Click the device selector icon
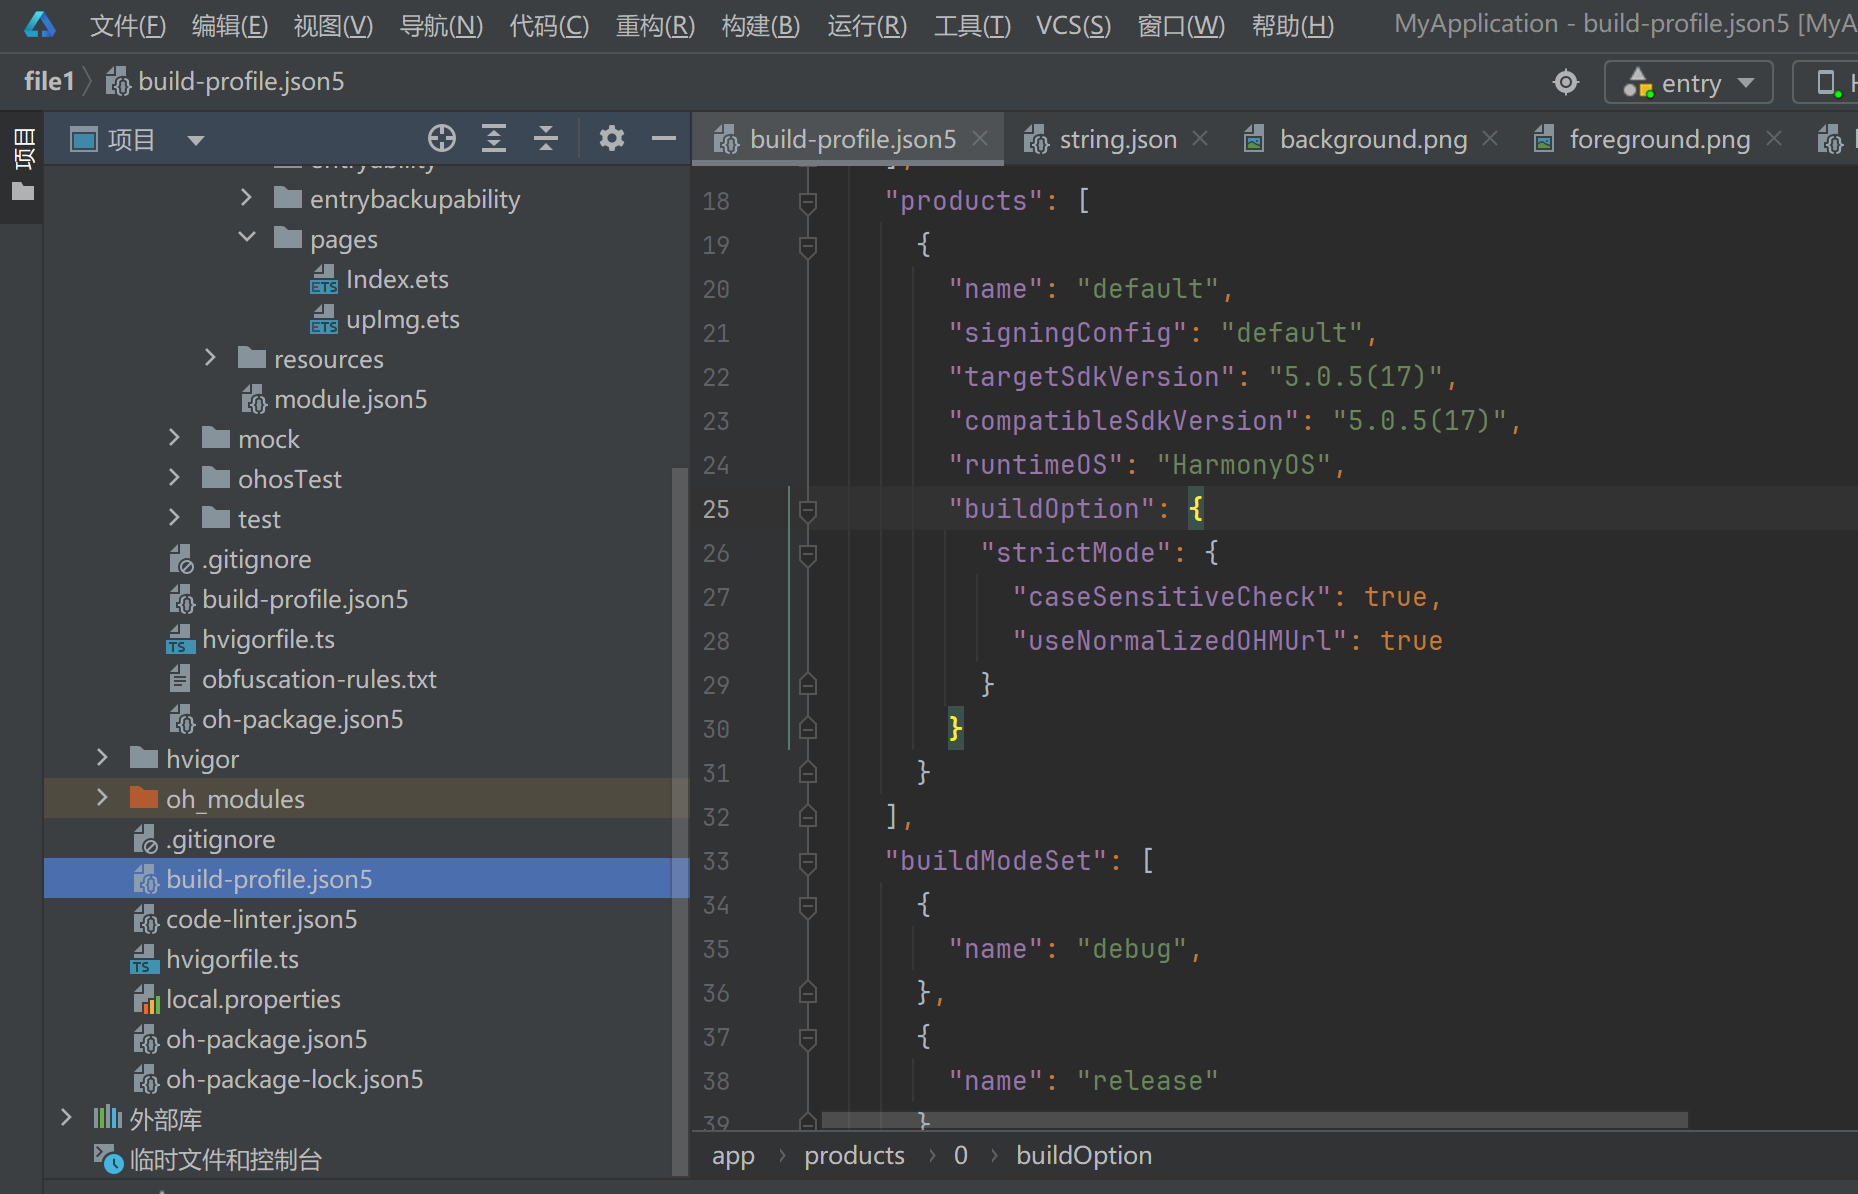Viewport: 1858px width, 1194px height. (x=1827, y=82)
